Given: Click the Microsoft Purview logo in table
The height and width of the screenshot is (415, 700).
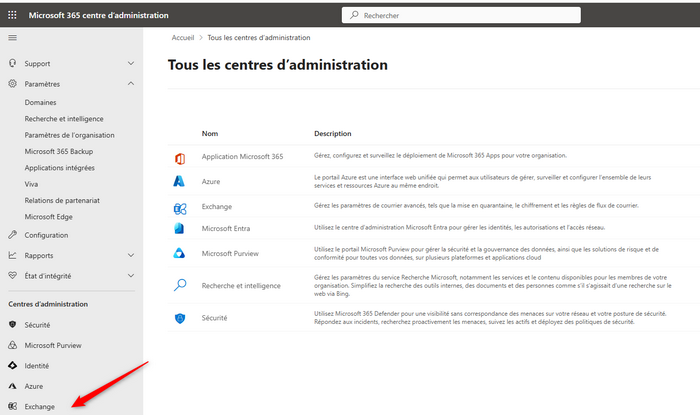Looking at the screenshot, I should (x=179, y=253).
